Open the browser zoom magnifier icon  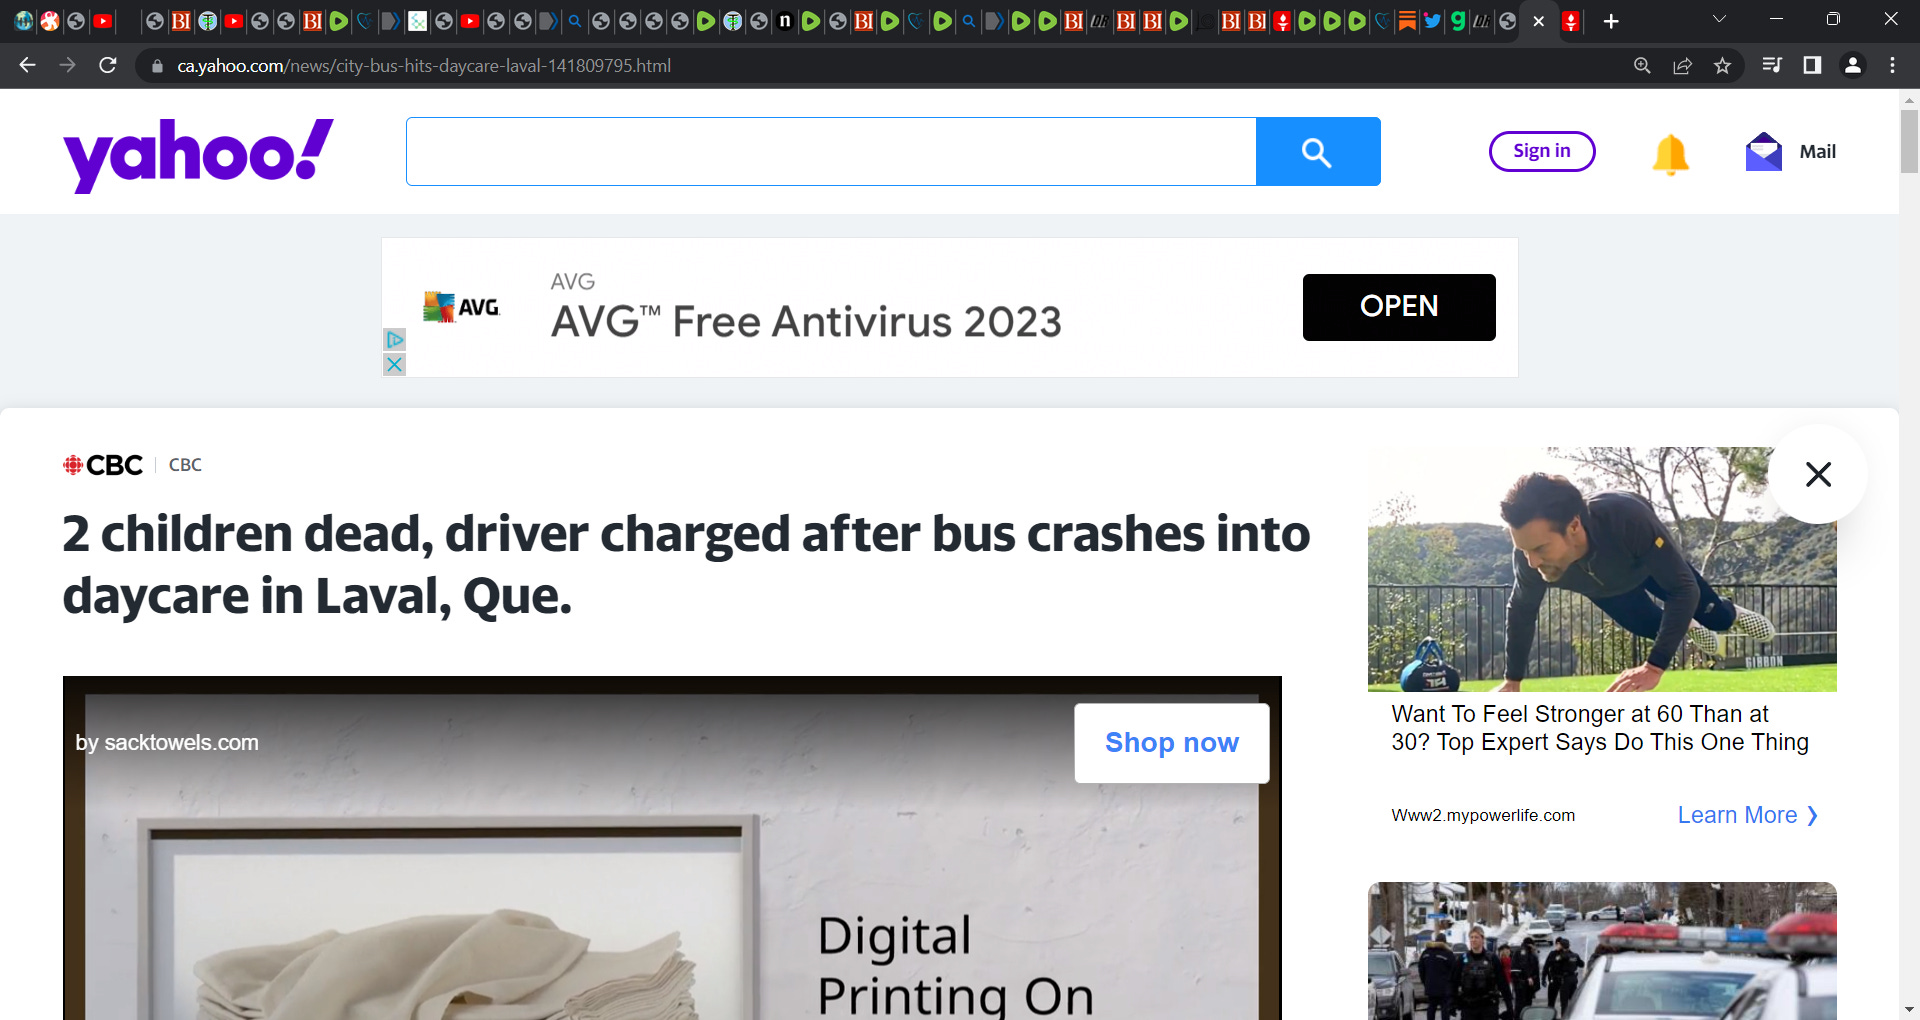click(1642, 65)
